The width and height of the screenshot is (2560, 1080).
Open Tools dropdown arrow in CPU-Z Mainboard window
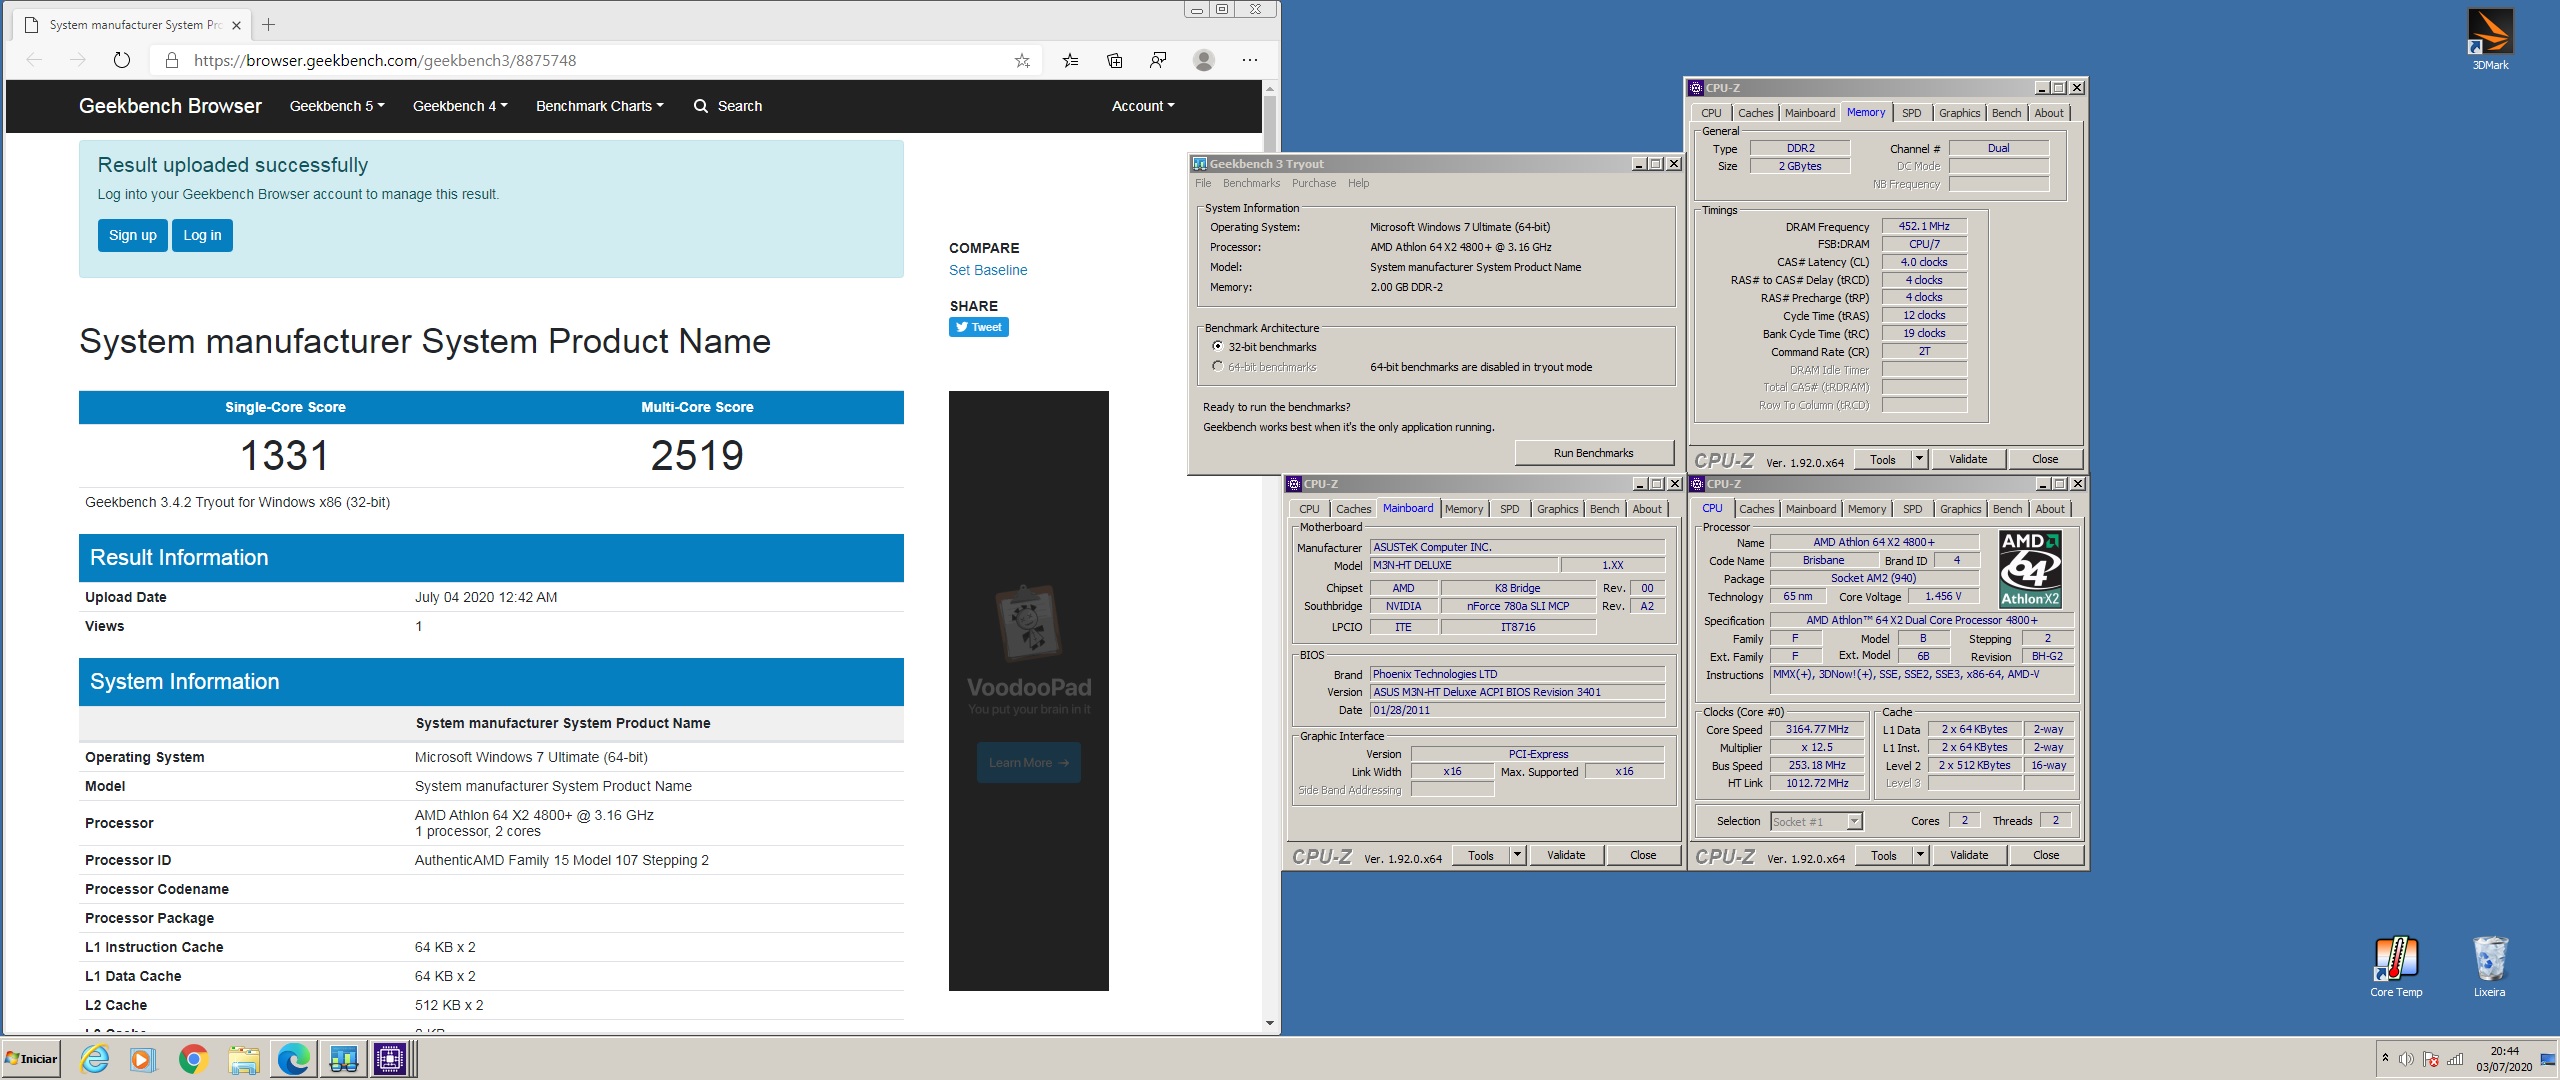pos(1517,855)
